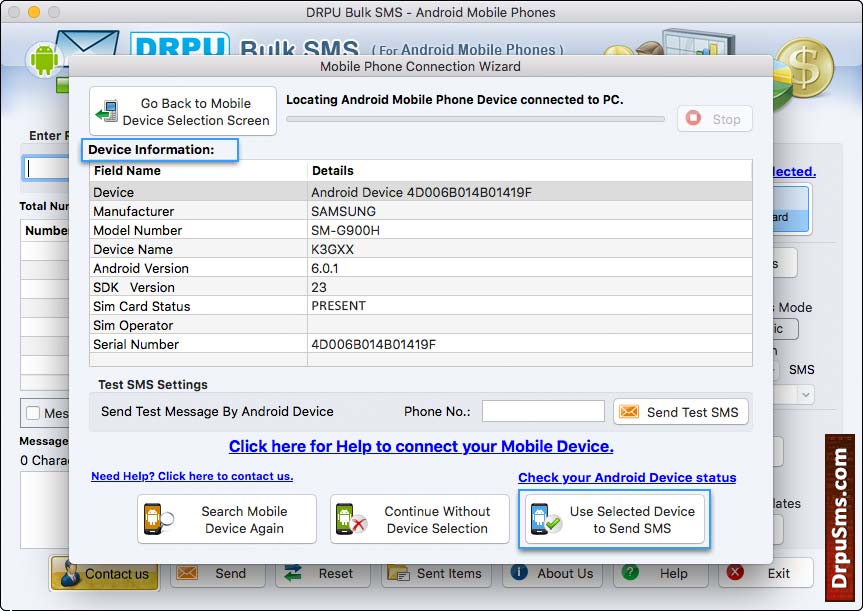Viewport: 863px width, 611px height.
Task: Click phone with red X icon
Action: [351, 519]
